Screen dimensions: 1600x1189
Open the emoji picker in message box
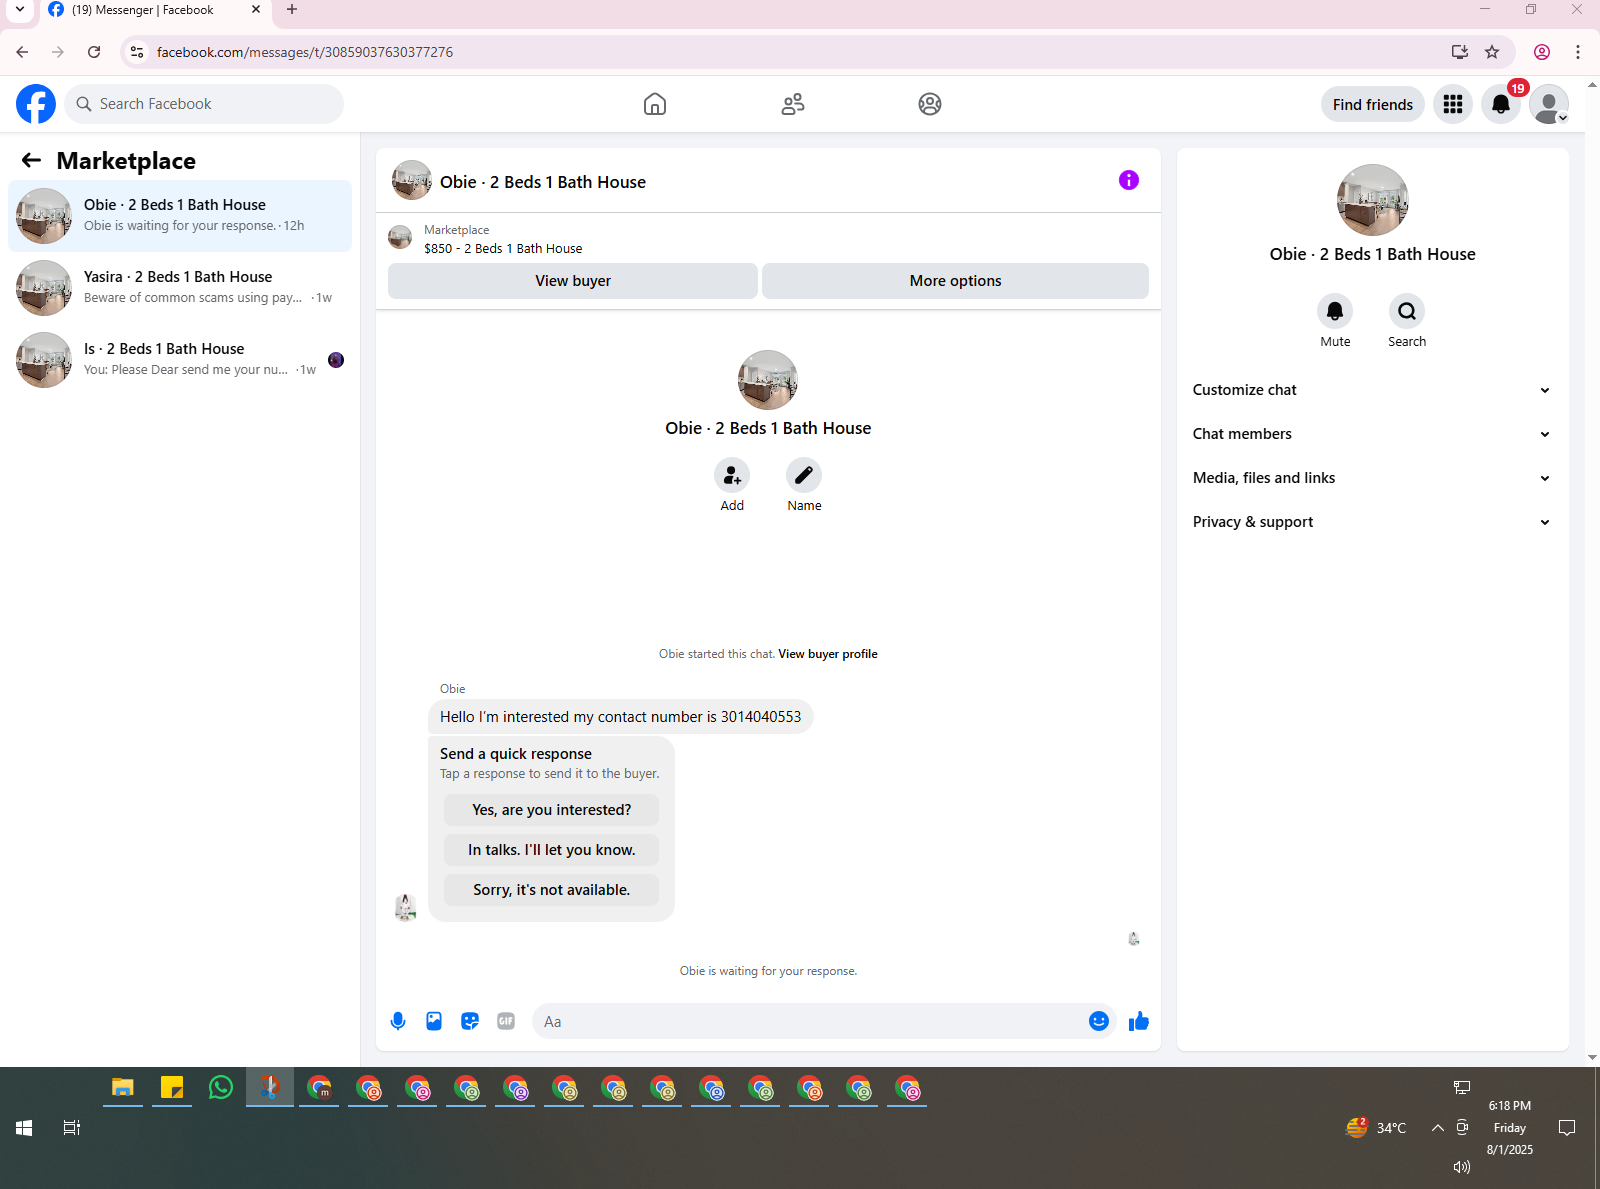coord(1099,1021)
